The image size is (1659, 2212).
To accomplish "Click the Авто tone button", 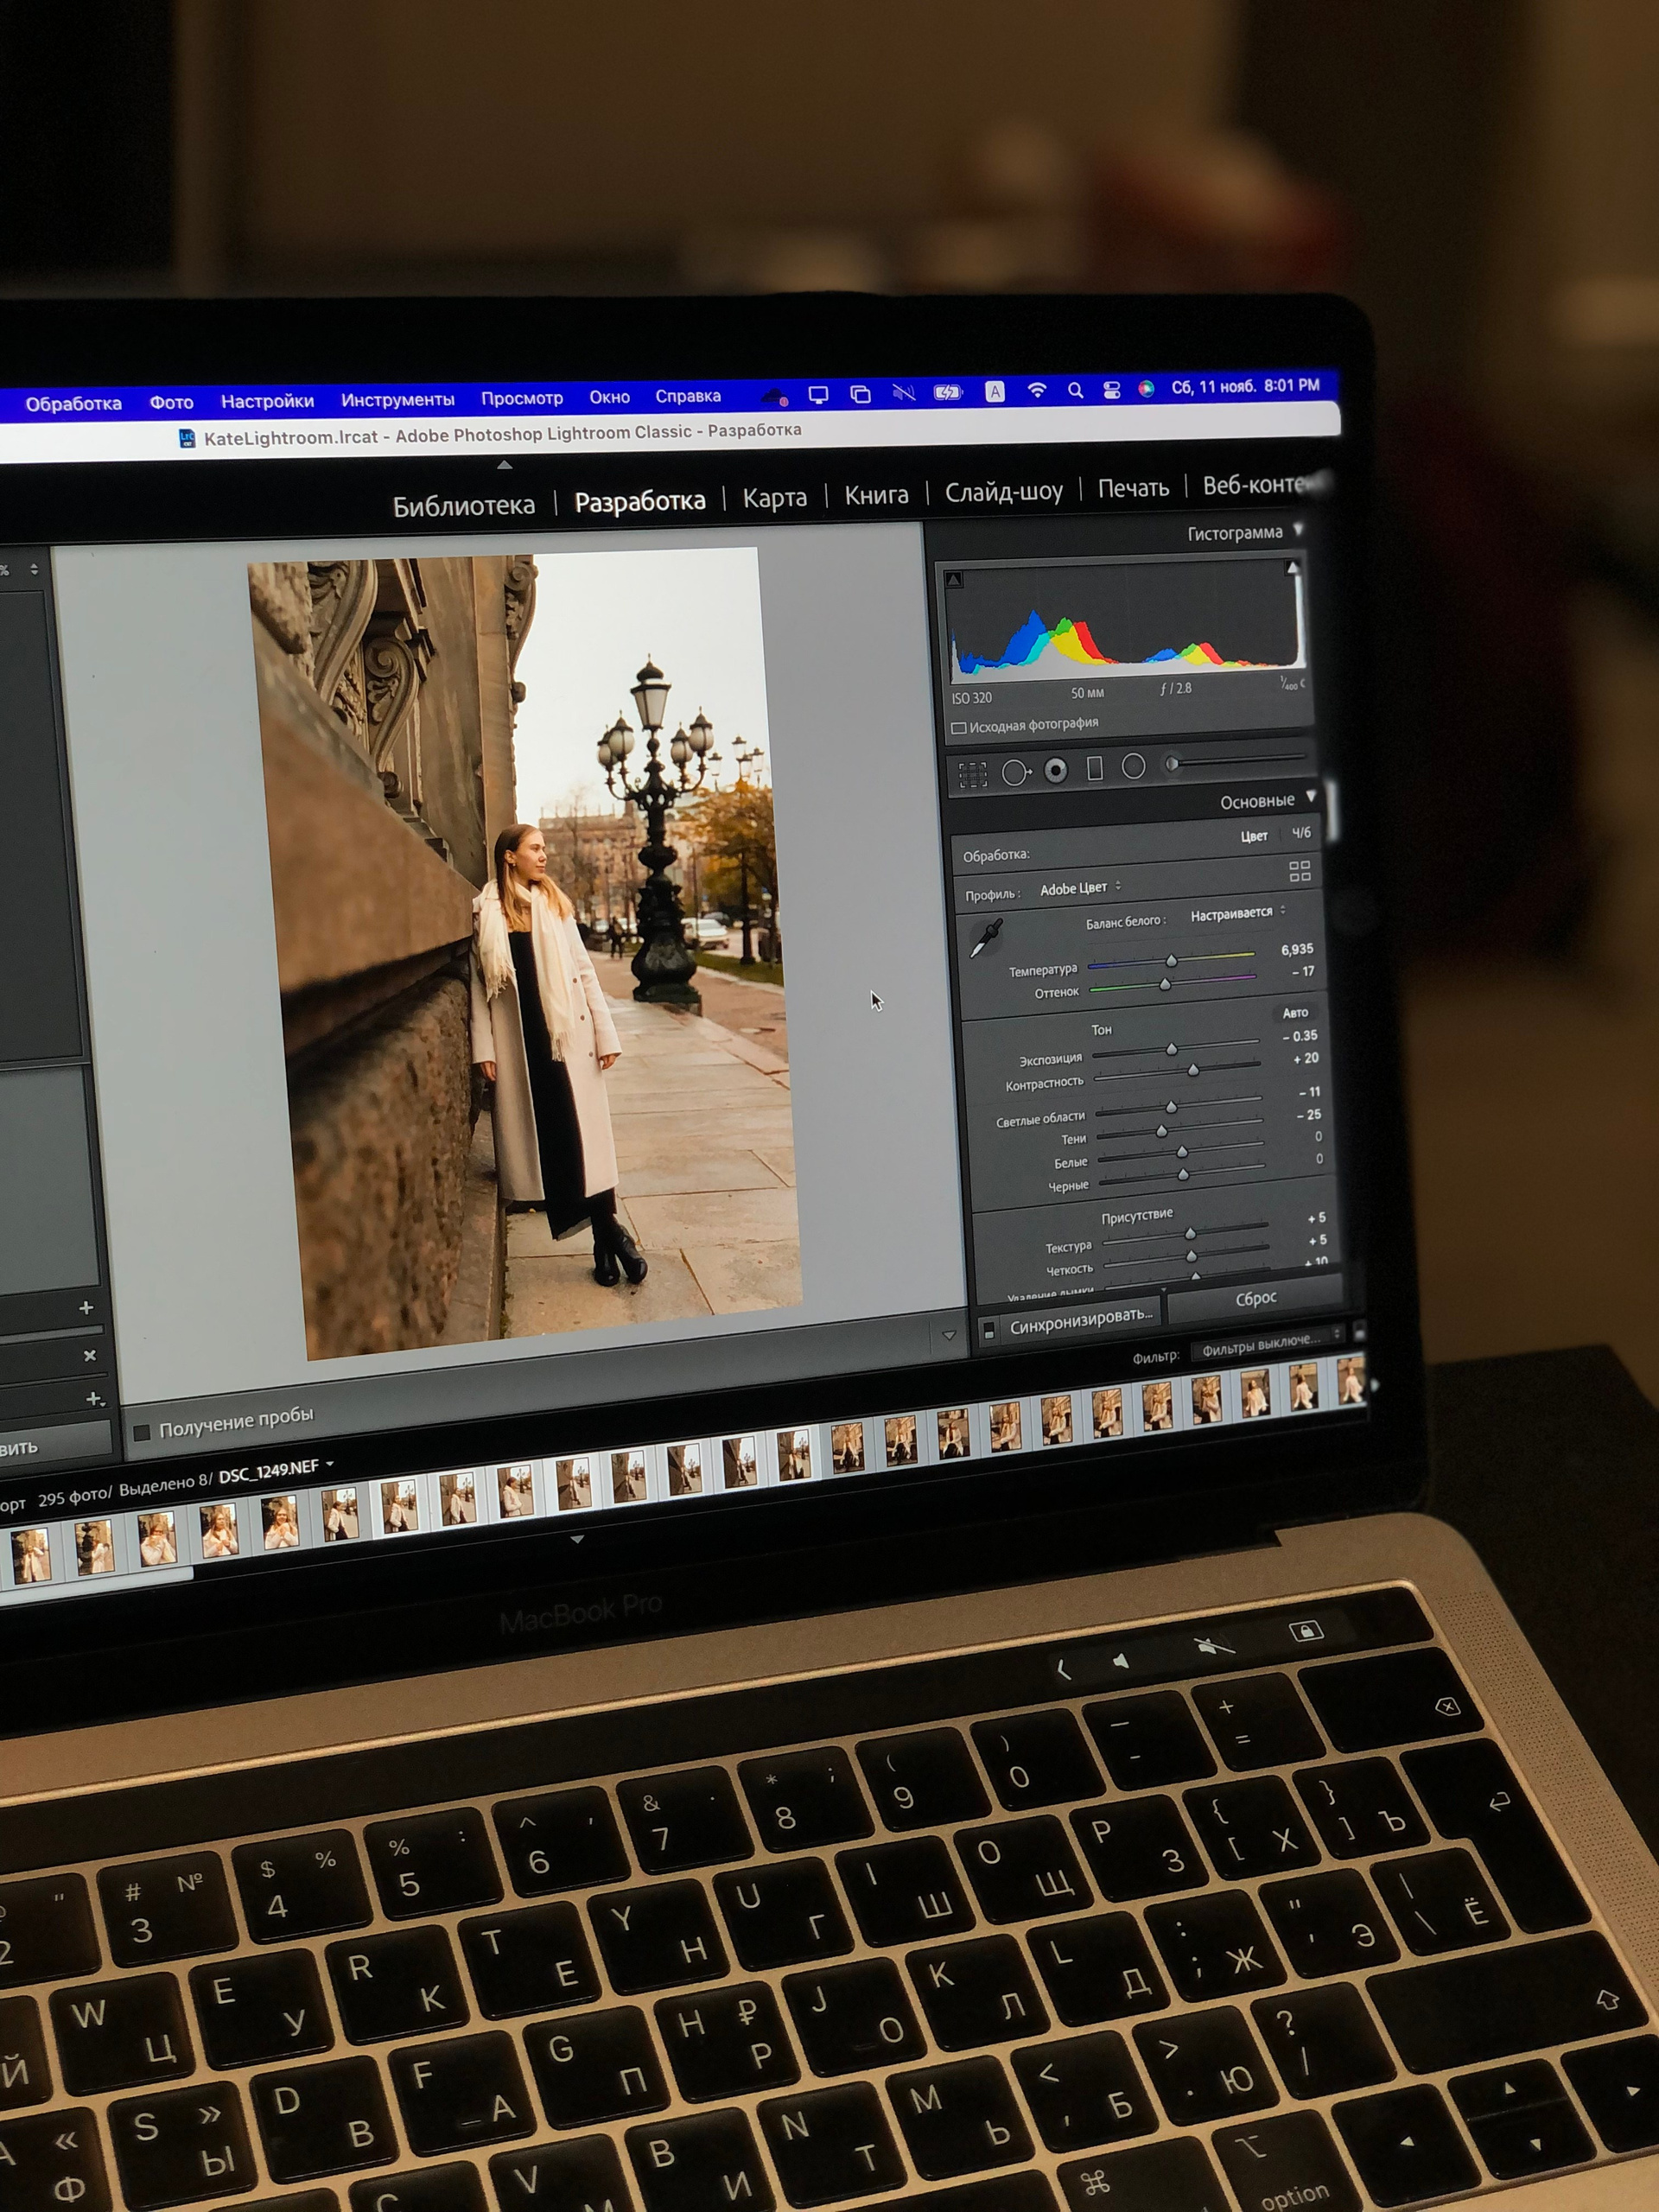I will [x=1295, y=1012].
